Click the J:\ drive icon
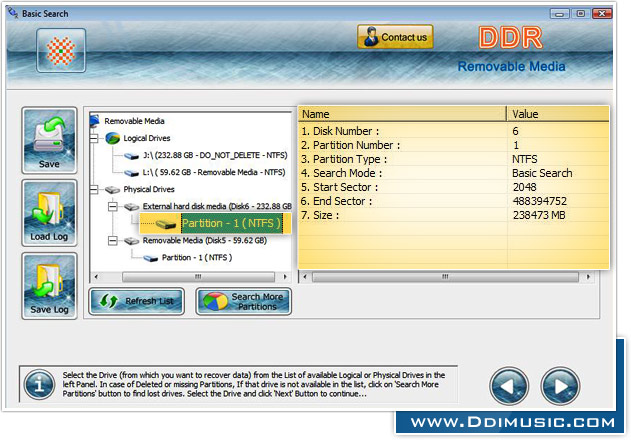The height and width of the screenshot is (440, 631). pyautogui.click(x=132, y=156)
